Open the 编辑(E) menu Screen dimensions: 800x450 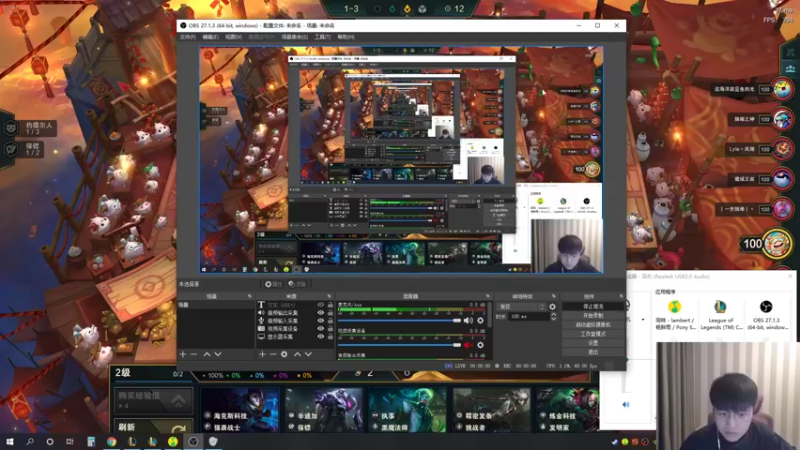coord(210,37)
